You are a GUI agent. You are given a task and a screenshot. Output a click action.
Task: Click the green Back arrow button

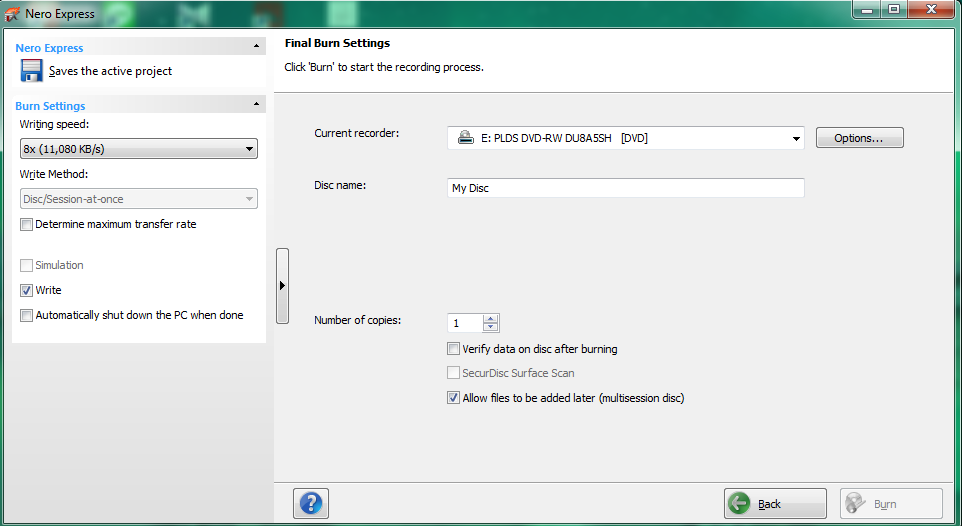[x=775, y=503]
